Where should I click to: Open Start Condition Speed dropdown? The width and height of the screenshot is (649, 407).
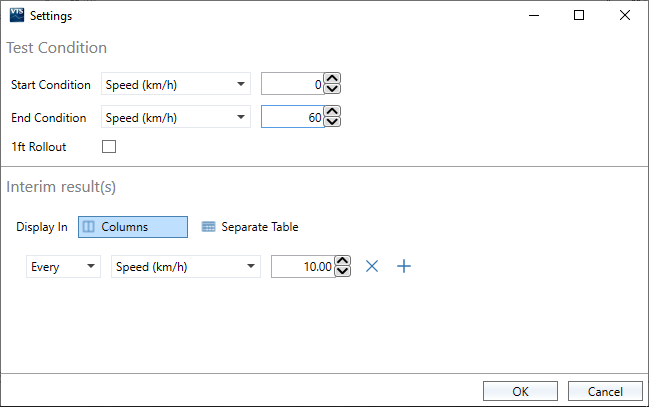[176, 85]
